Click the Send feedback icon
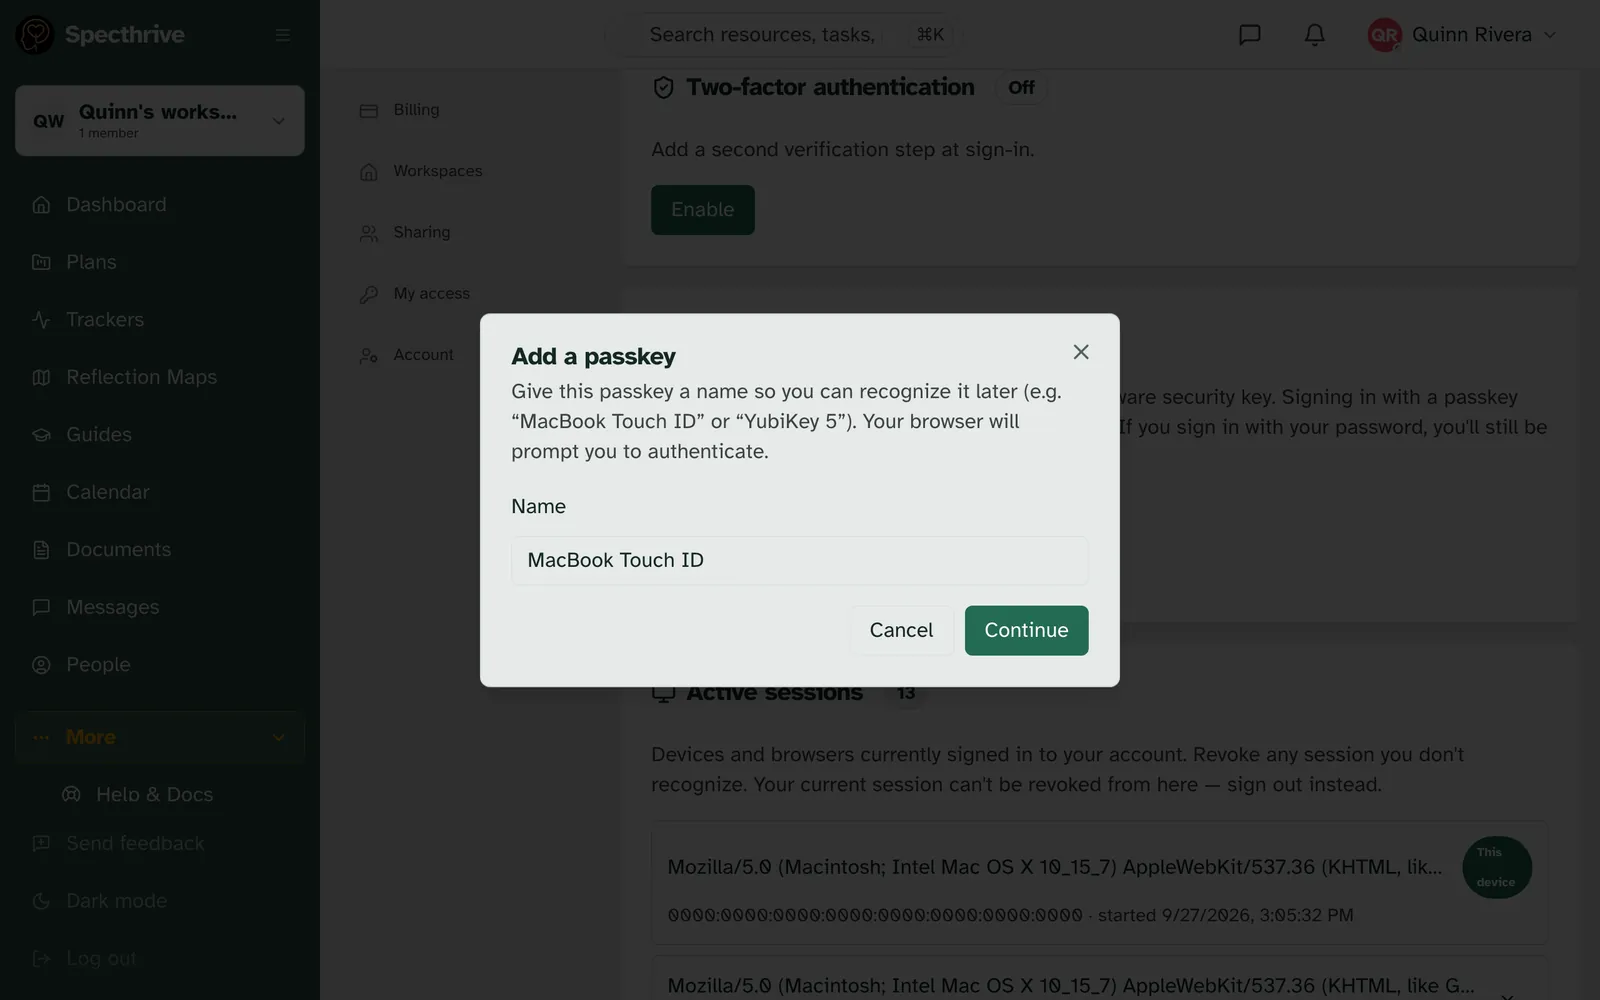This screenshot has width=1600, height=1000. click(x=41, y=843)
